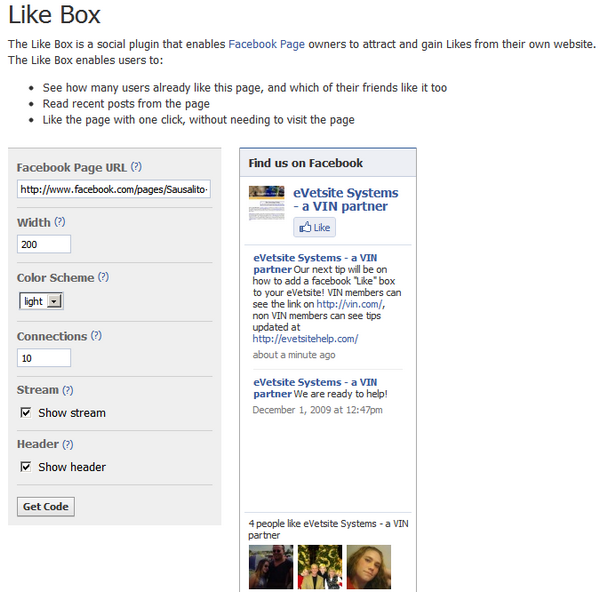Open author link on 'We are ready to help!' post
This screenshot has width=600, height=592.
(x=315, y=388)
